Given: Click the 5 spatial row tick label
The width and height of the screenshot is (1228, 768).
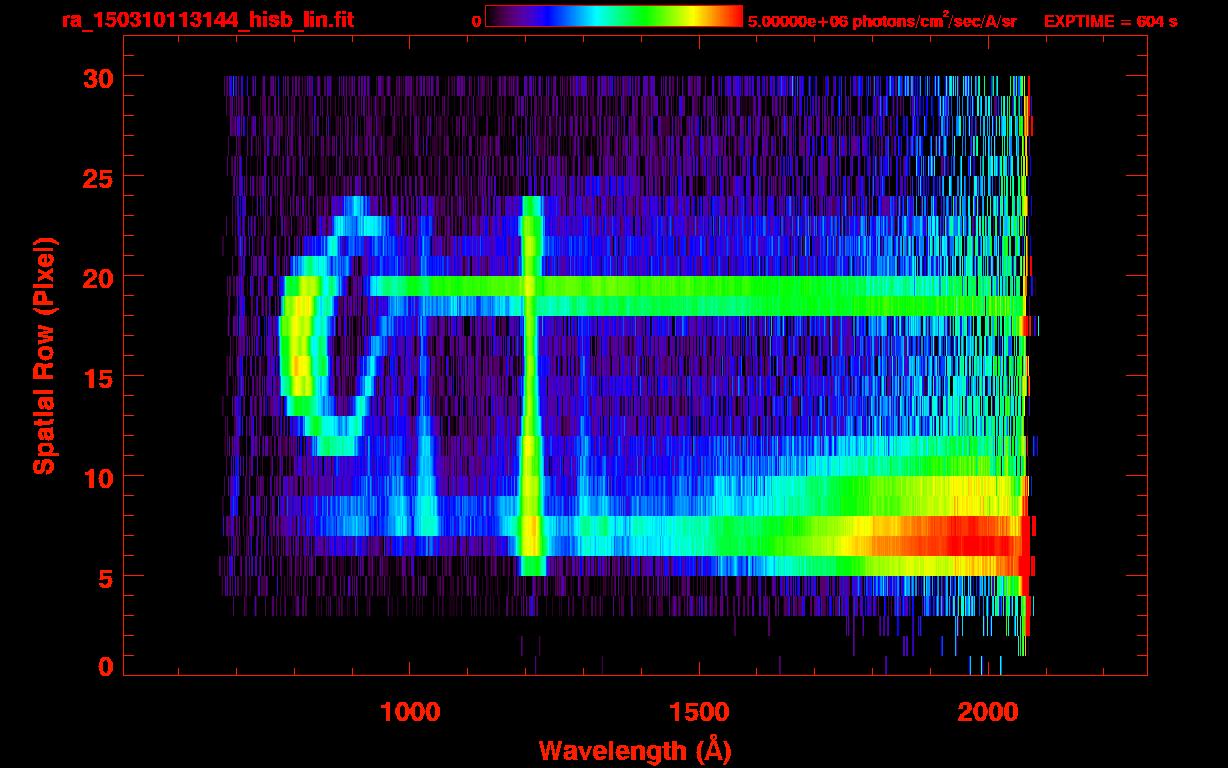Looking at the screenshot, I should [105, 577].
